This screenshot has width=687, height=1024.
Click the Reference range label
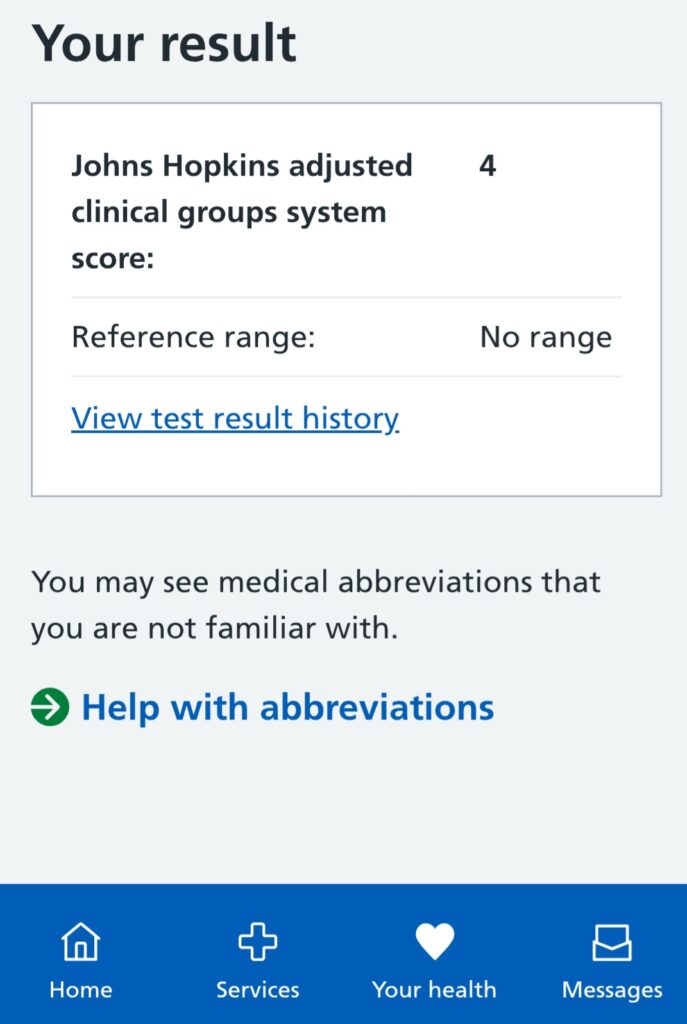pos(193,337)
